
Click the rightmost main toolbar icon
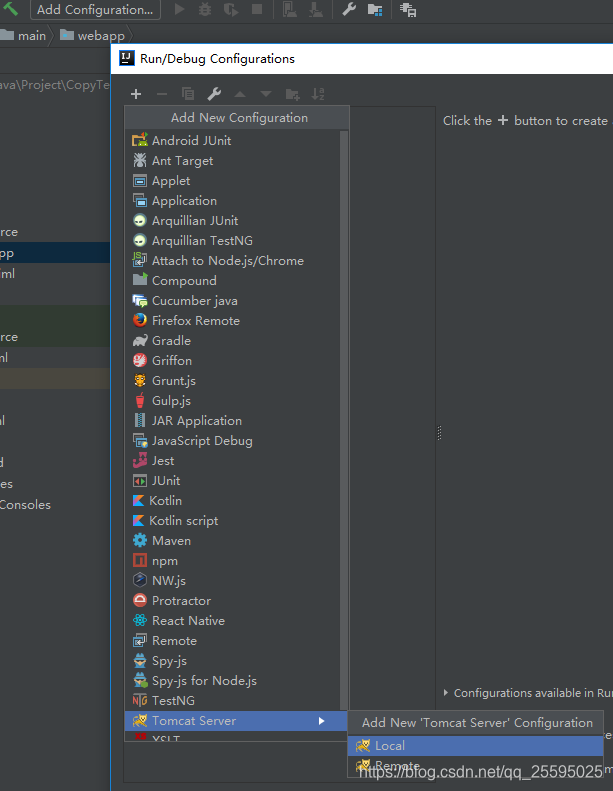(408, 10)
